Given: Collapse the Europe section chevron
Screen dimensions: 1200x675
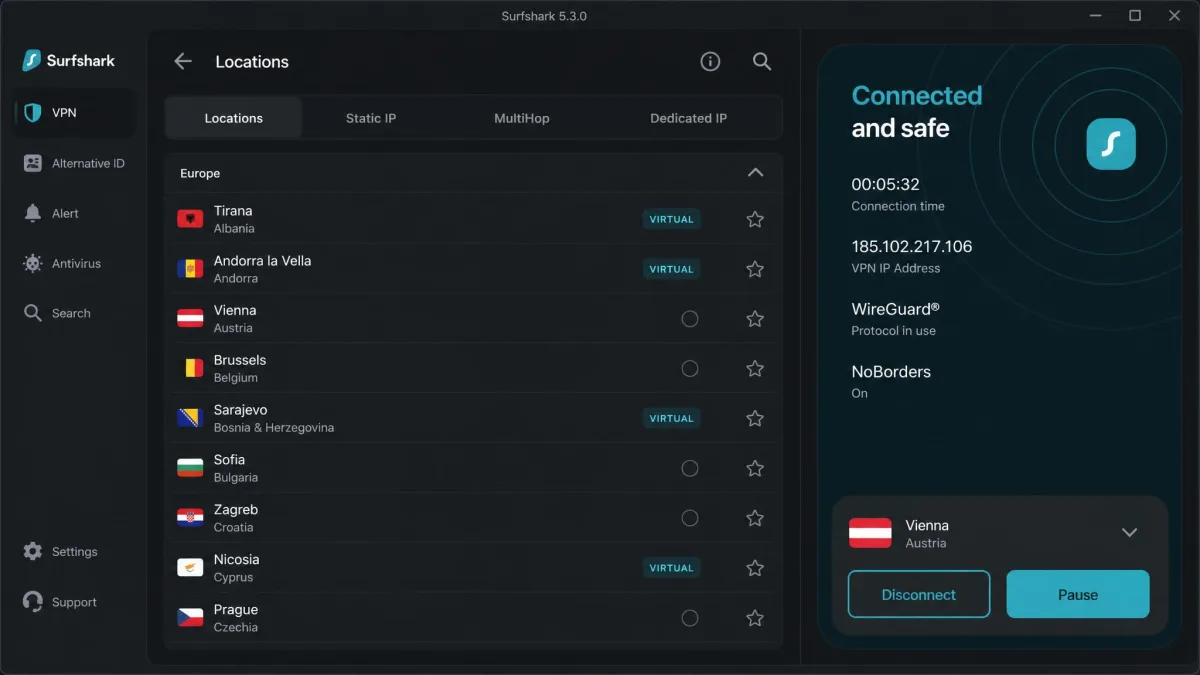Looking at the screenshot, I should pos(755,173).
